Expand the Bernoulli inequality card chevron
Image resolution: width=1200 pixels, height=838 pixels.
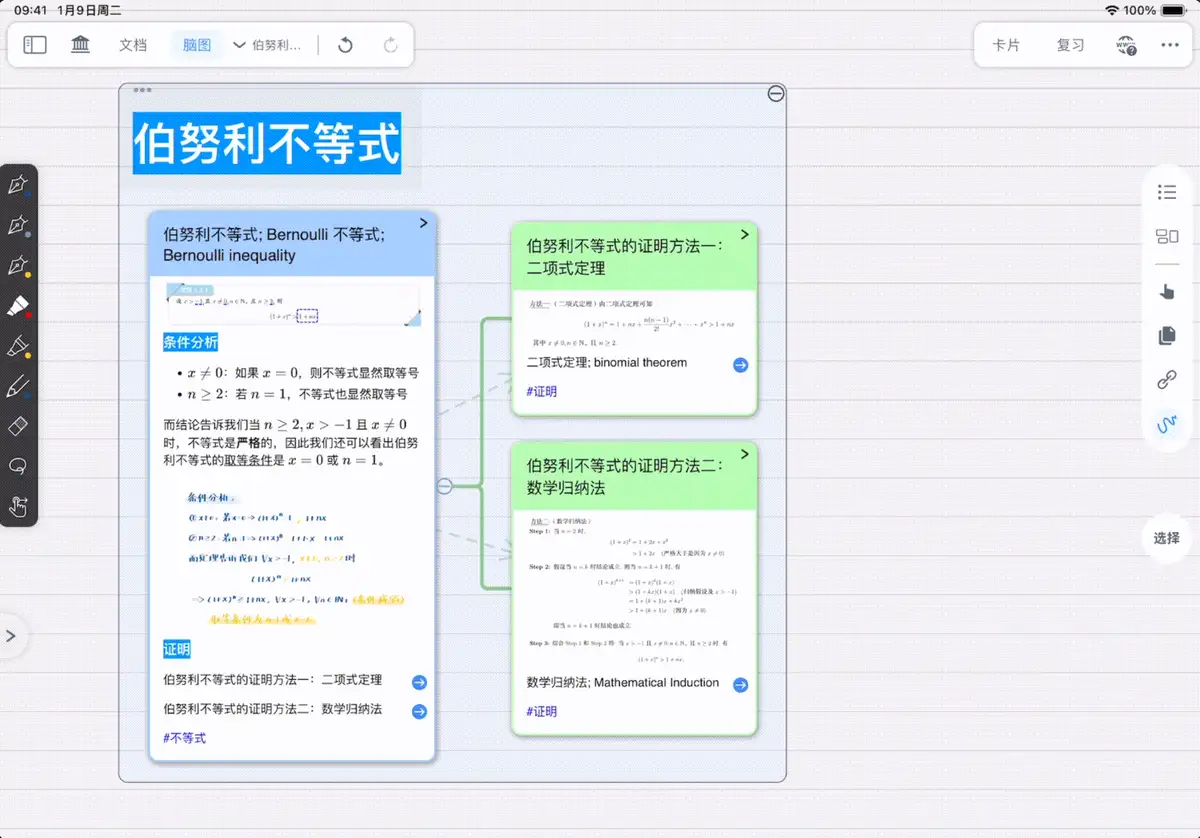click(x=424, y=223)
